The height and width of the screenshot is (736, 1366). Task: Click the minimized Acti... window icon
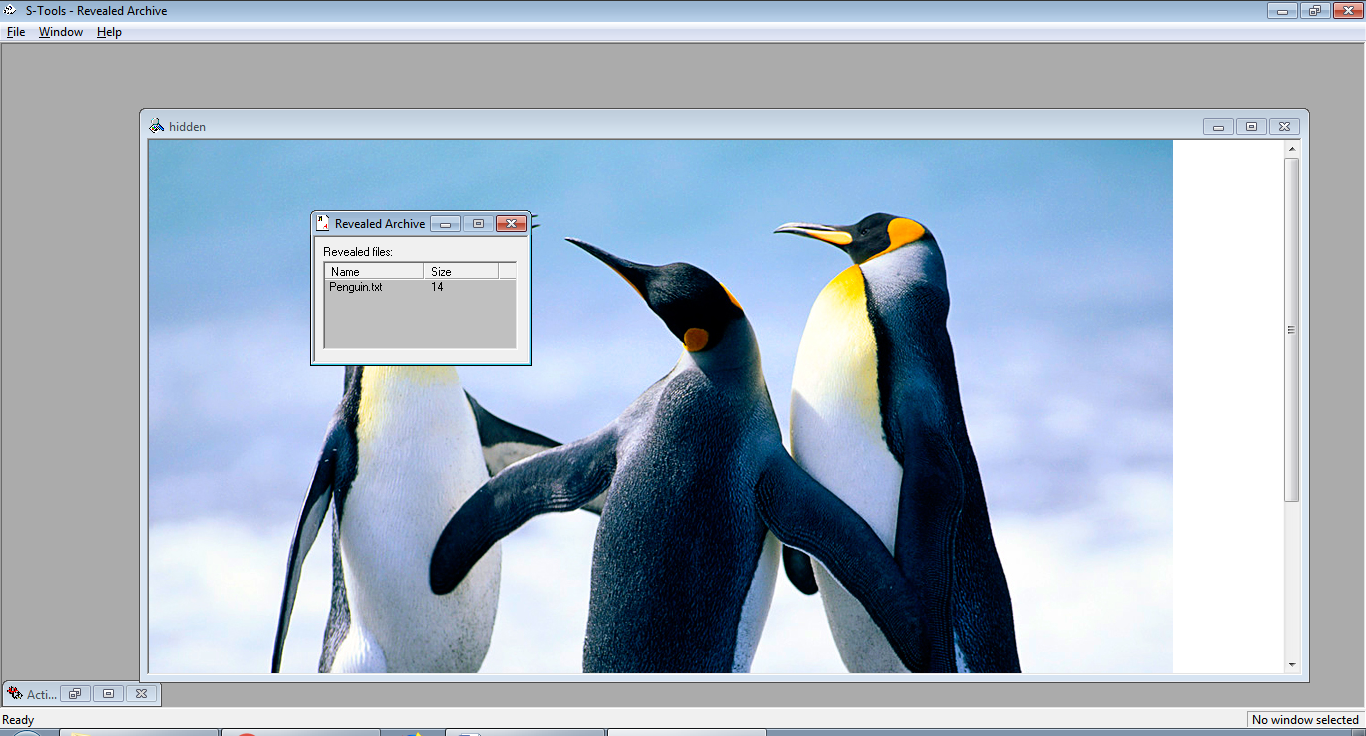pyautogui.click(x=14, y=693)
